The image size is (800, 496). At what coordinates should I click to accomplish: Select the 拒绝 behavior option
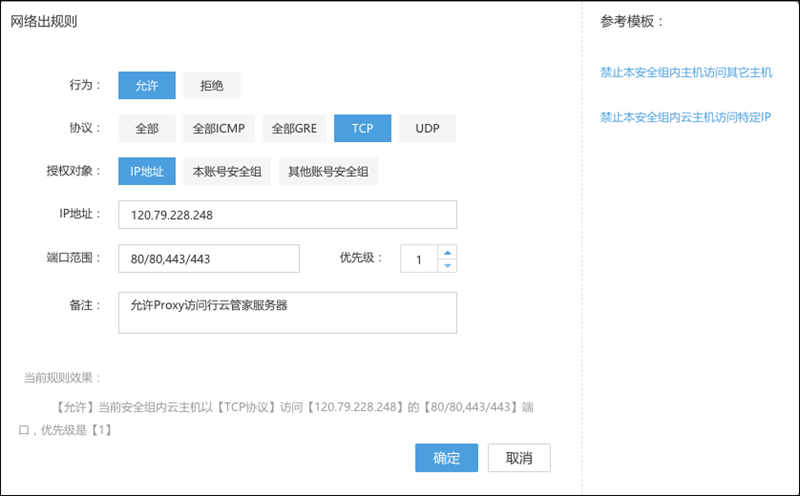click(x=211, y=86)
